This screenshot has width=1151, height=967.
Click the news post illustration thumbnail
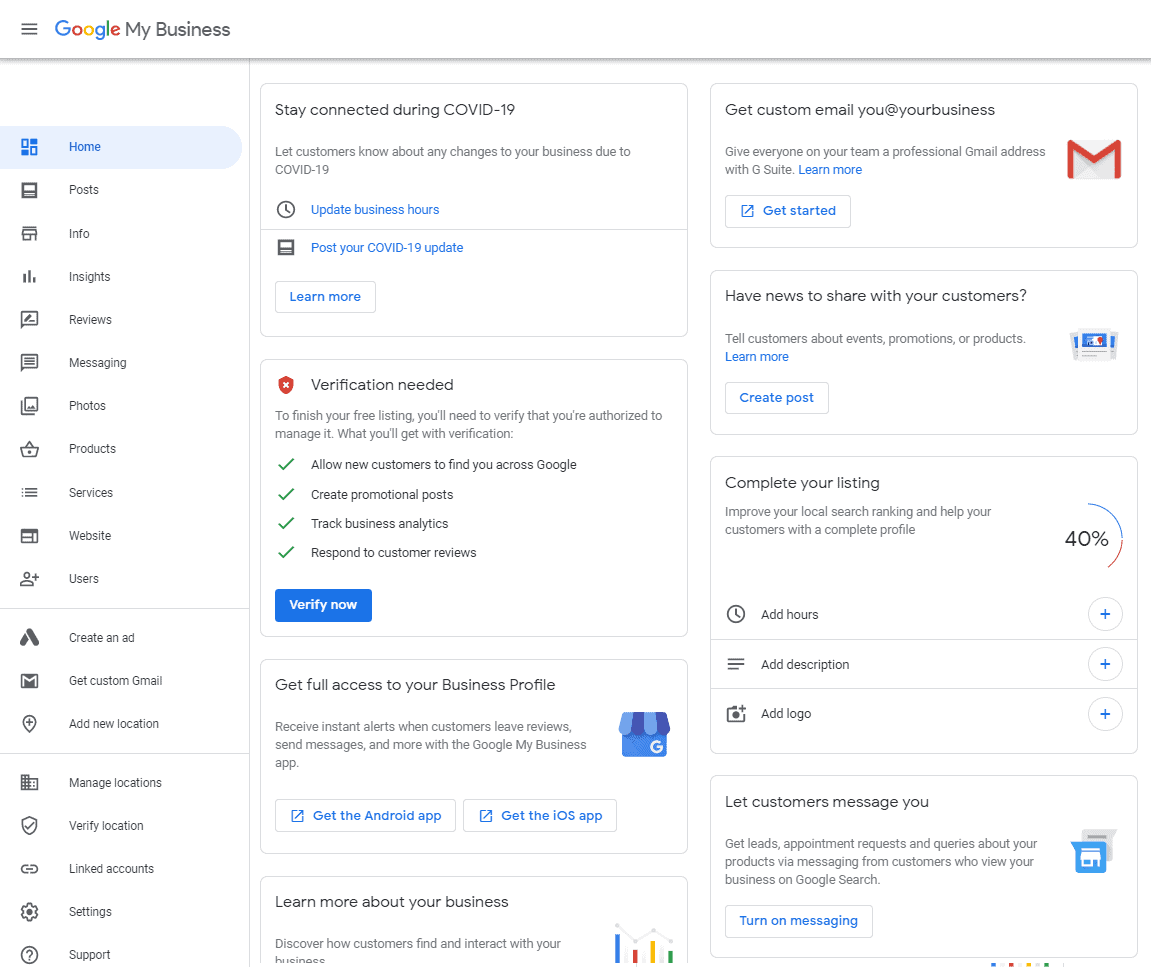click(1094, 344)
